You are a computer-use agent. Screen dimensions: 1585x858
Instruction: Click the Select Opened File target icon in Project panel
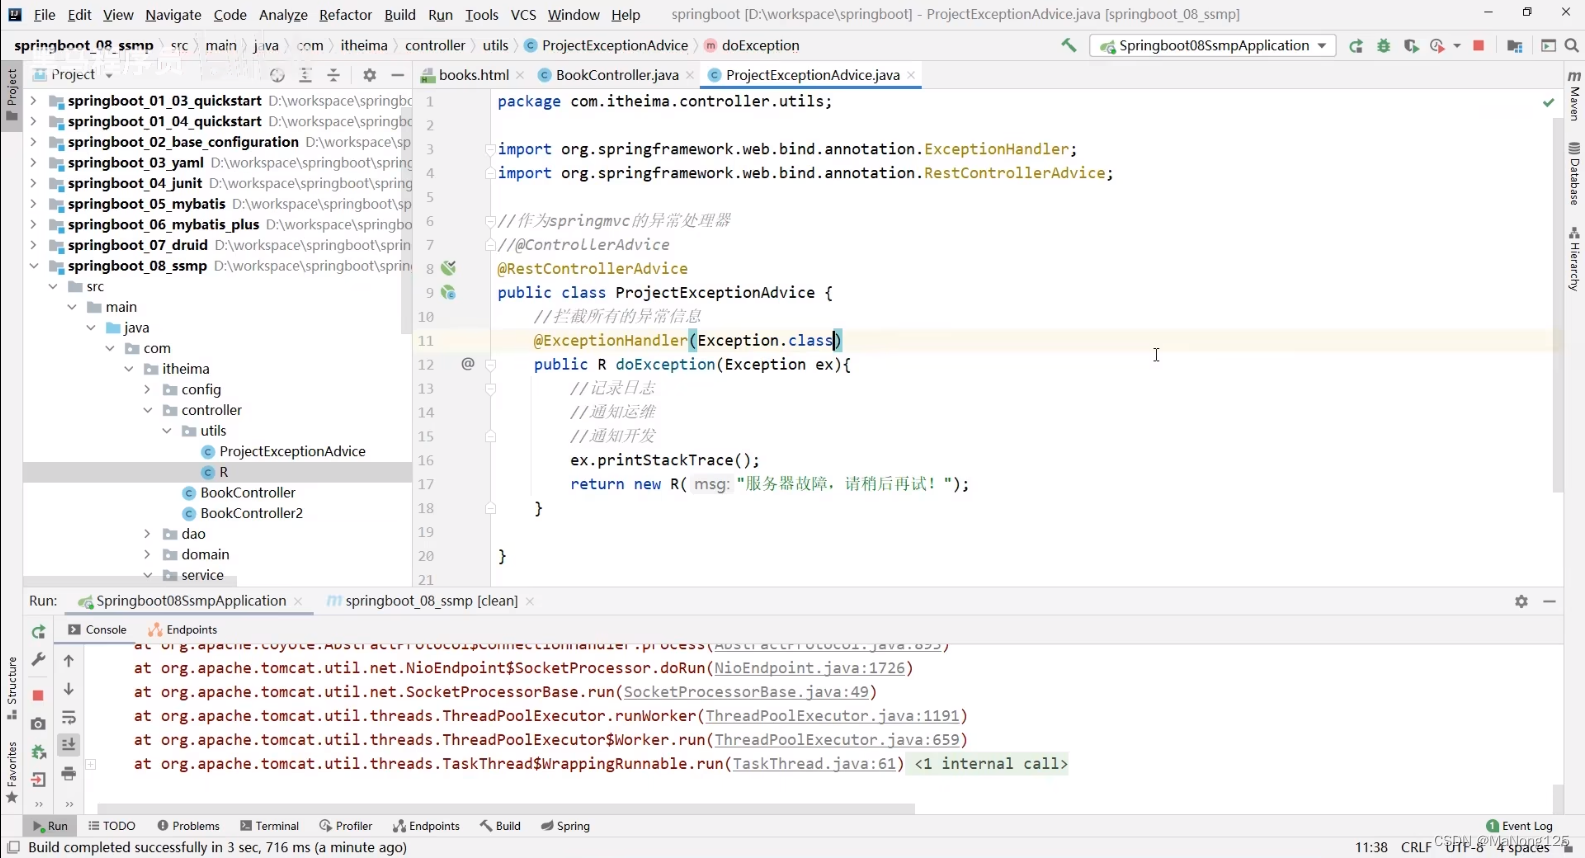point(277,75)
